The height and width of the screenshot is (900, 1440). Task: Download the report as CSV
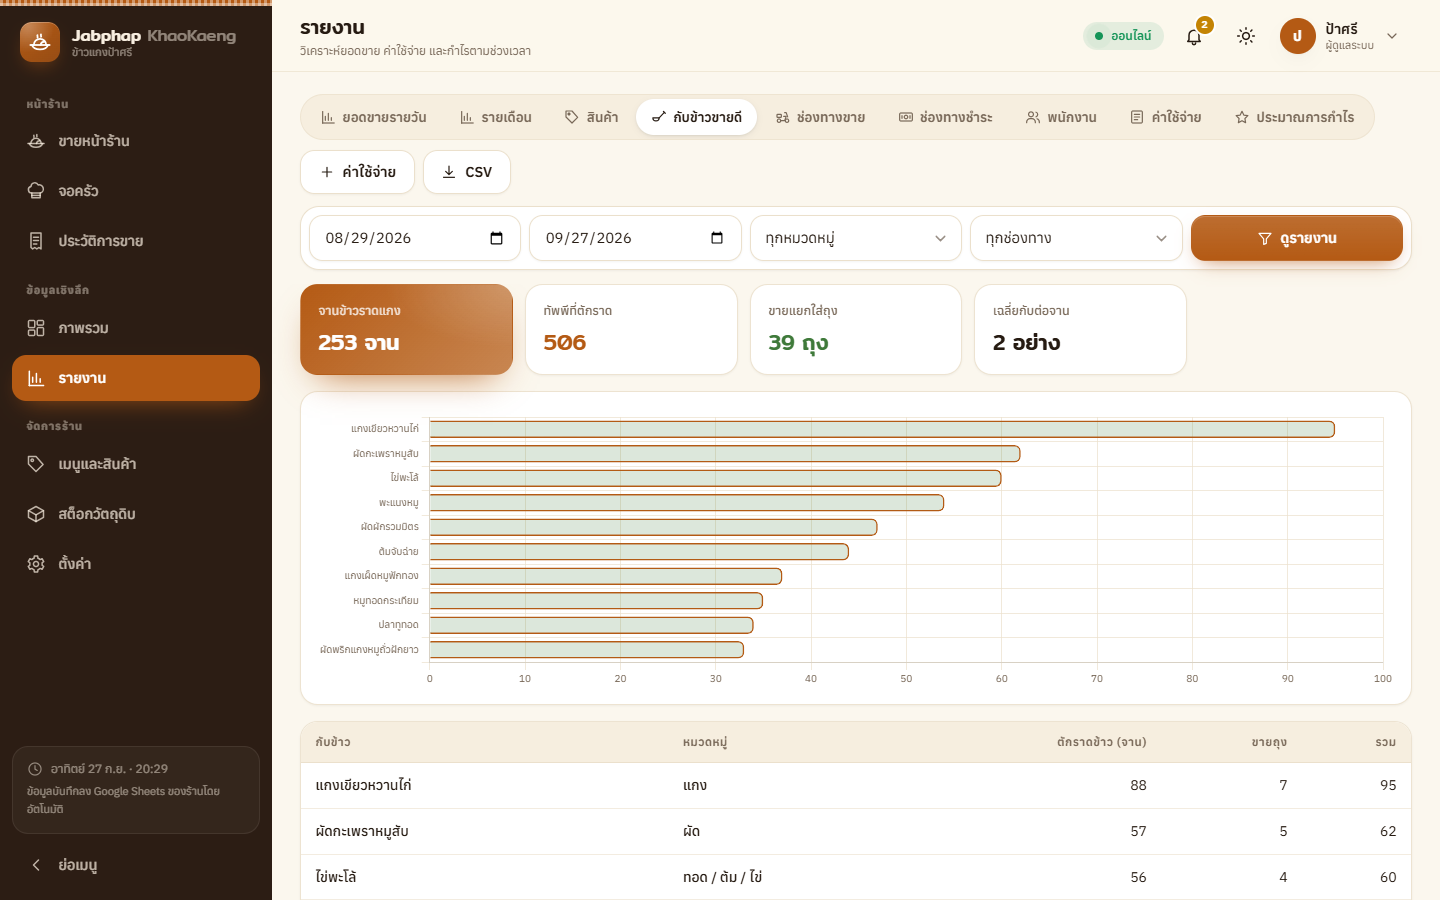[467, 172]
